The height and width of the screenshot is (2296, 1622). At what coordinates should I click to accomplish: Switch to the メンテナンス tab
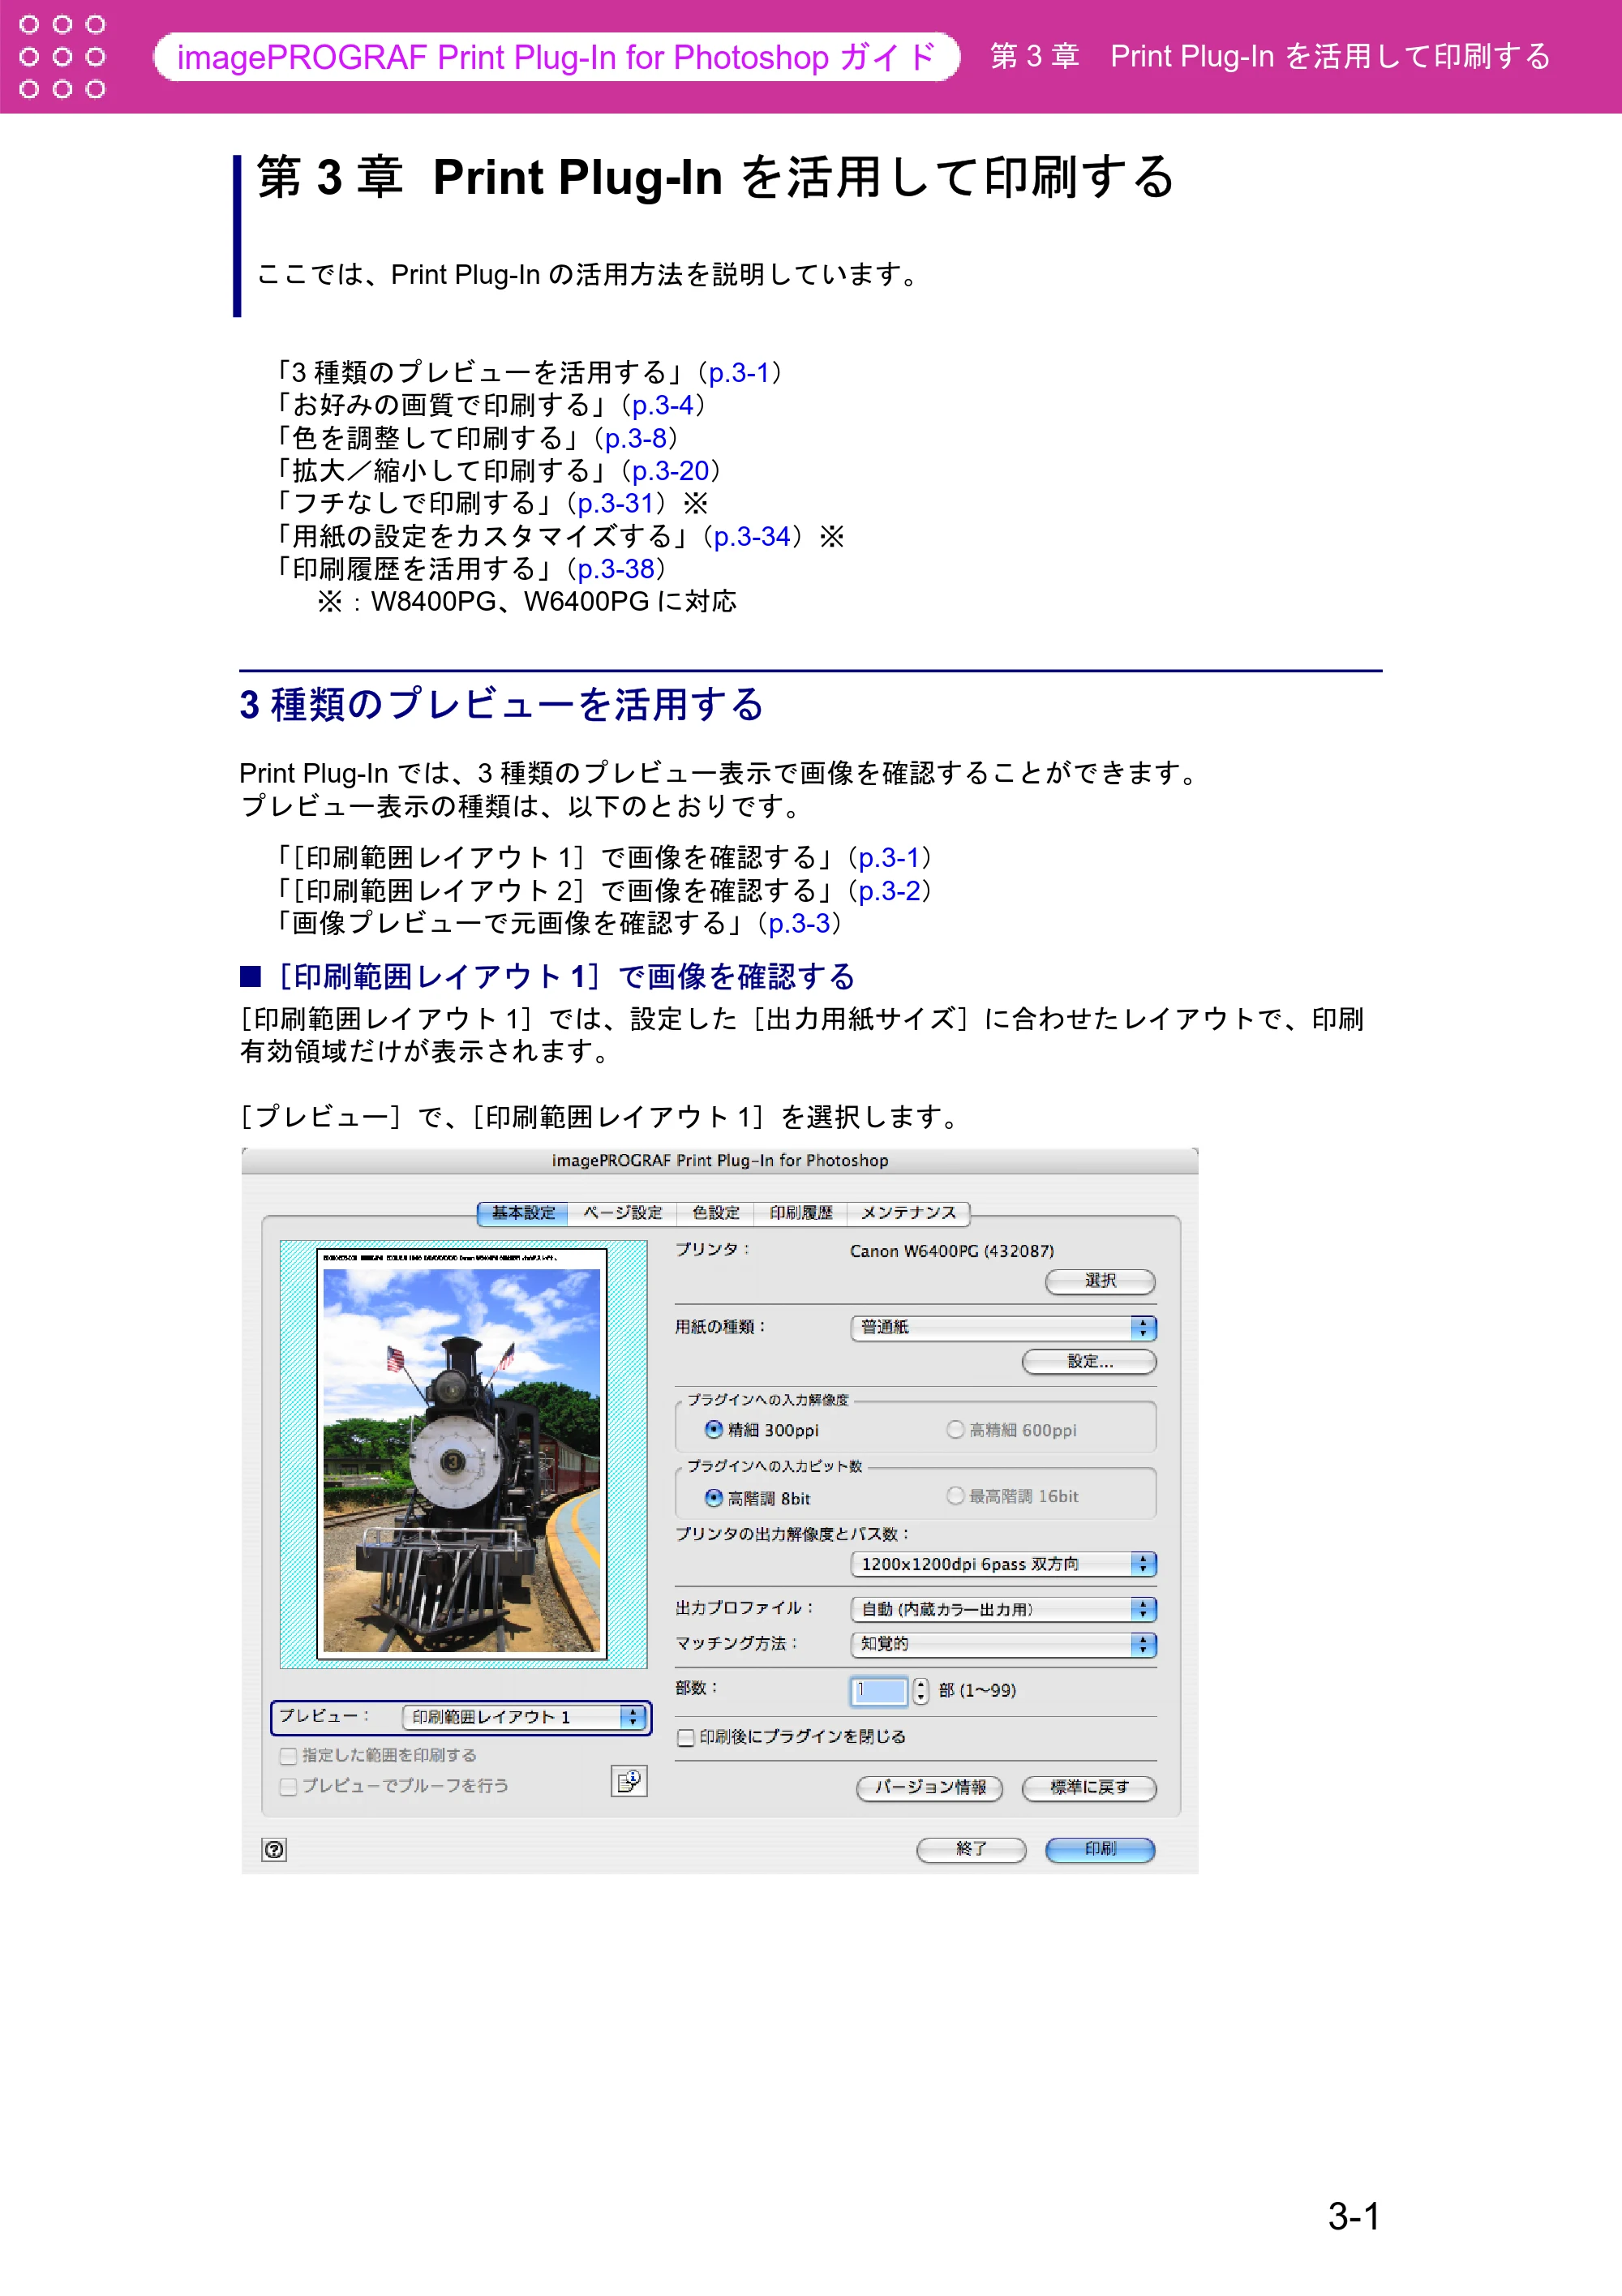pos(908,1213)
